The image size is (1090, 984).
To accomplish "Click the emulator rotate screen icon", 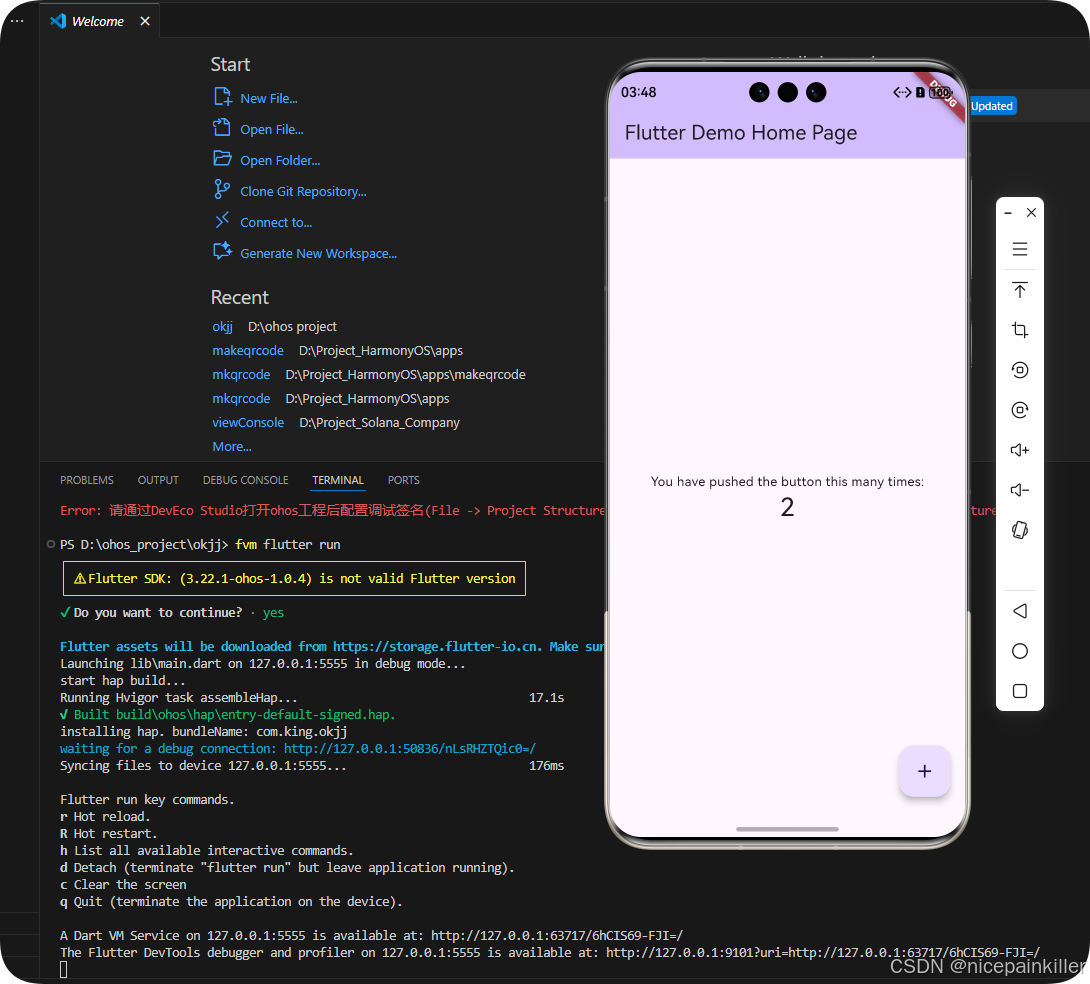I will coord(1020,370).
